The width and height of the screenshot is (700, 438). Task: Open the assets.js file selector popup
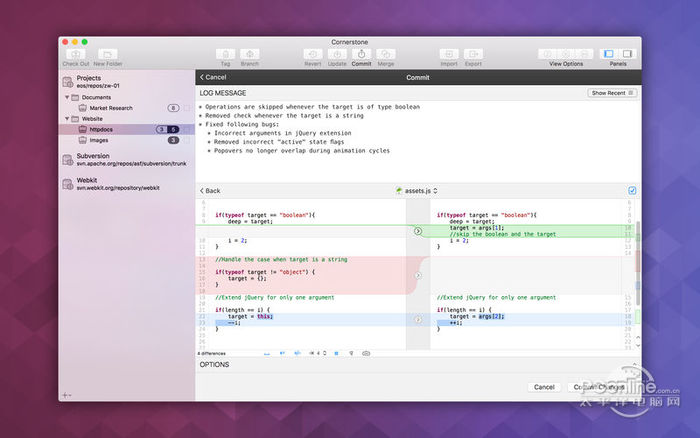(417, 191)
